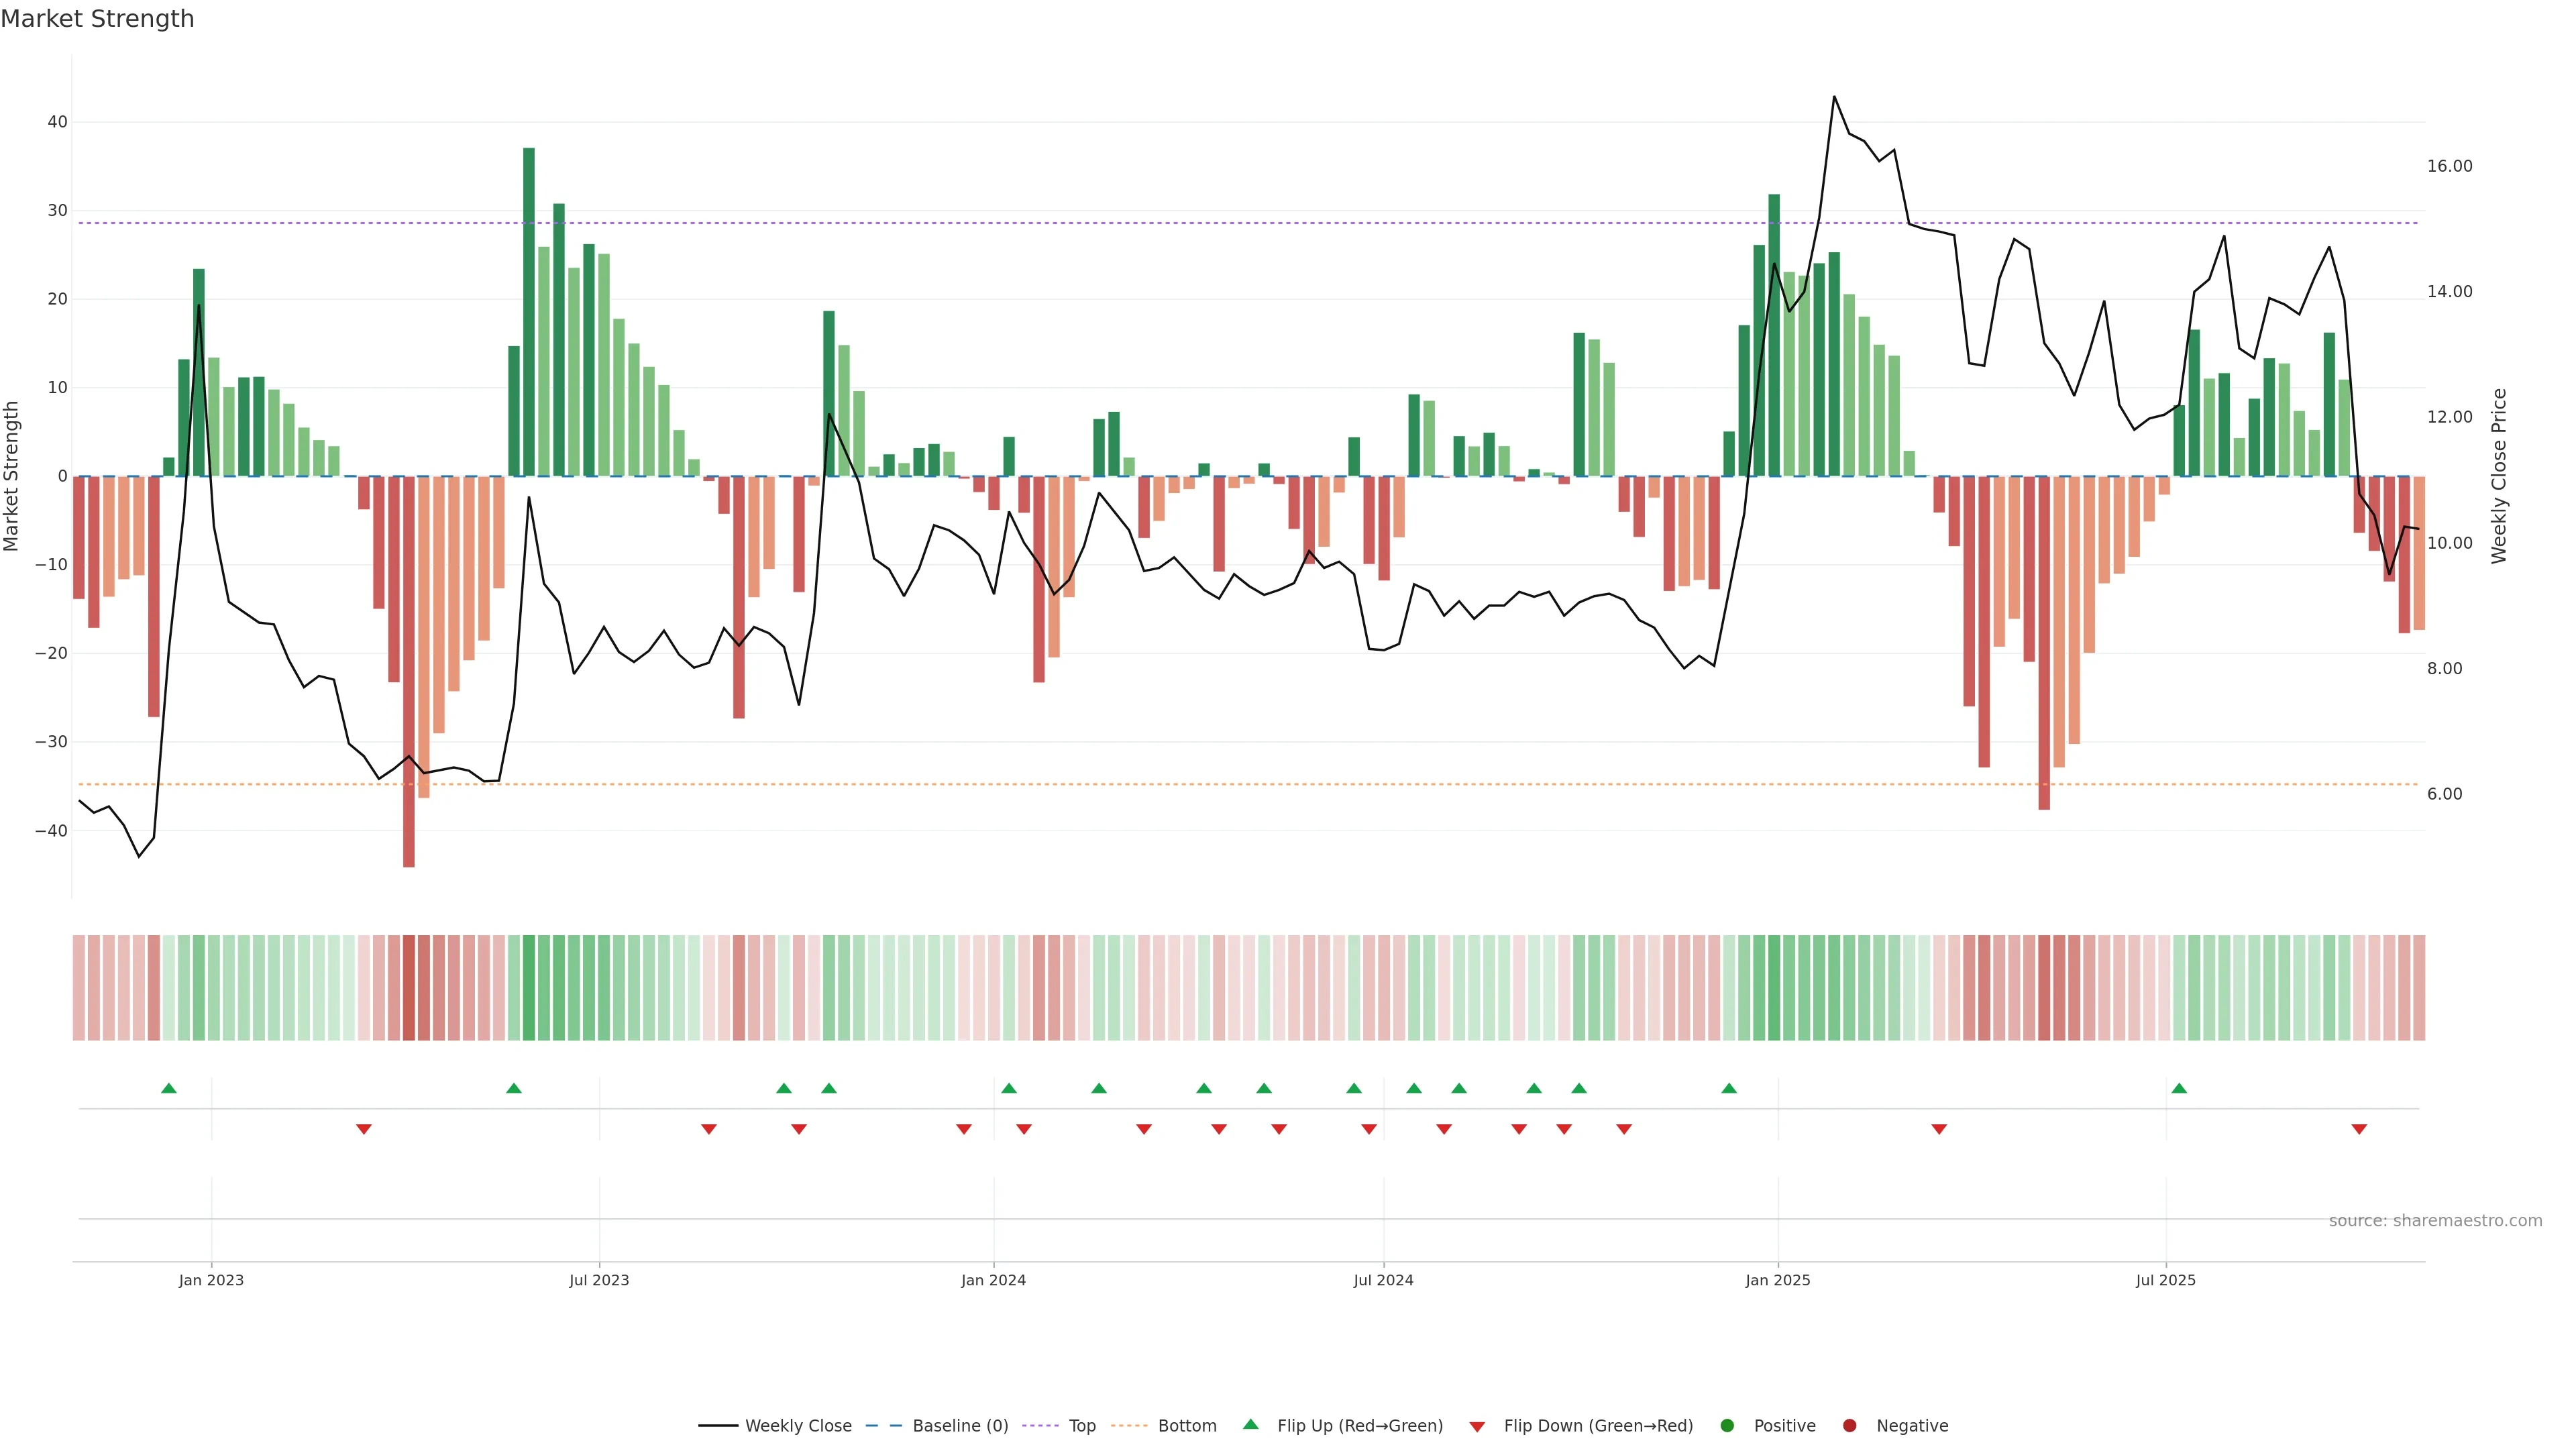Click source sharemaestro.com text
Image resolution: width=2576 pixels, height=1449 pixels.
point(2435,1220)
